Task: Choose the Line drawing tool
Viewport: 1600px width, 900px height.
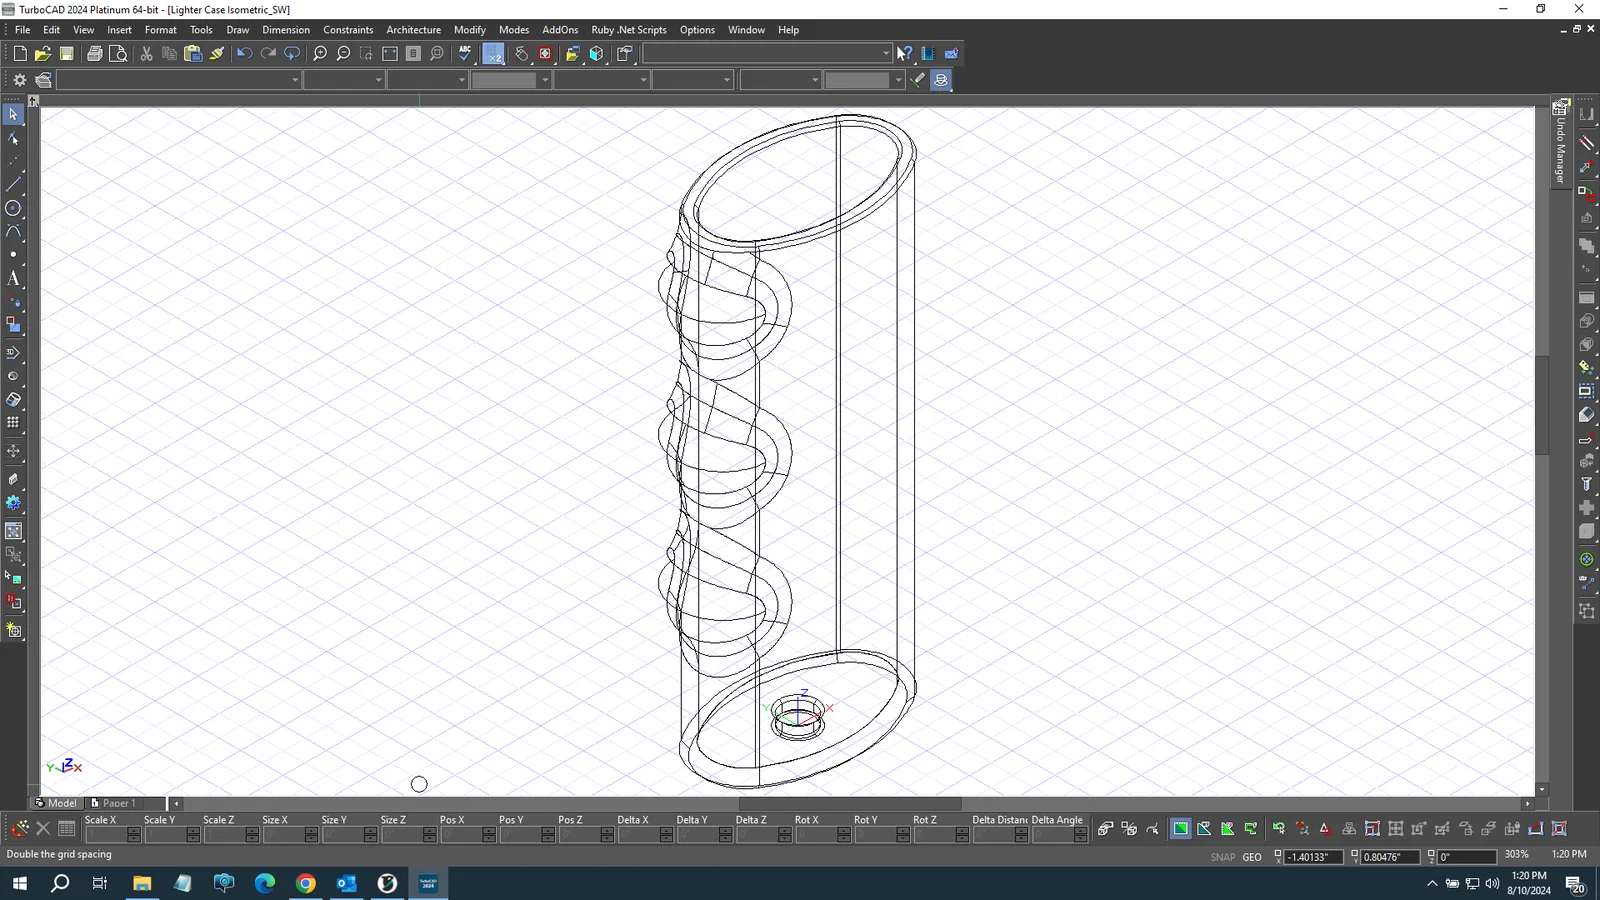Action: (x=13, y=185)
